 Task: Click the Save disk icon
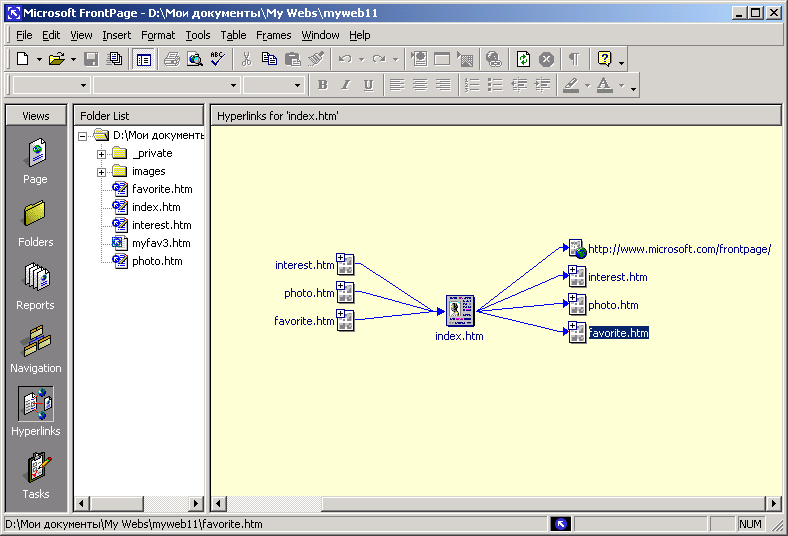(91, 59)
